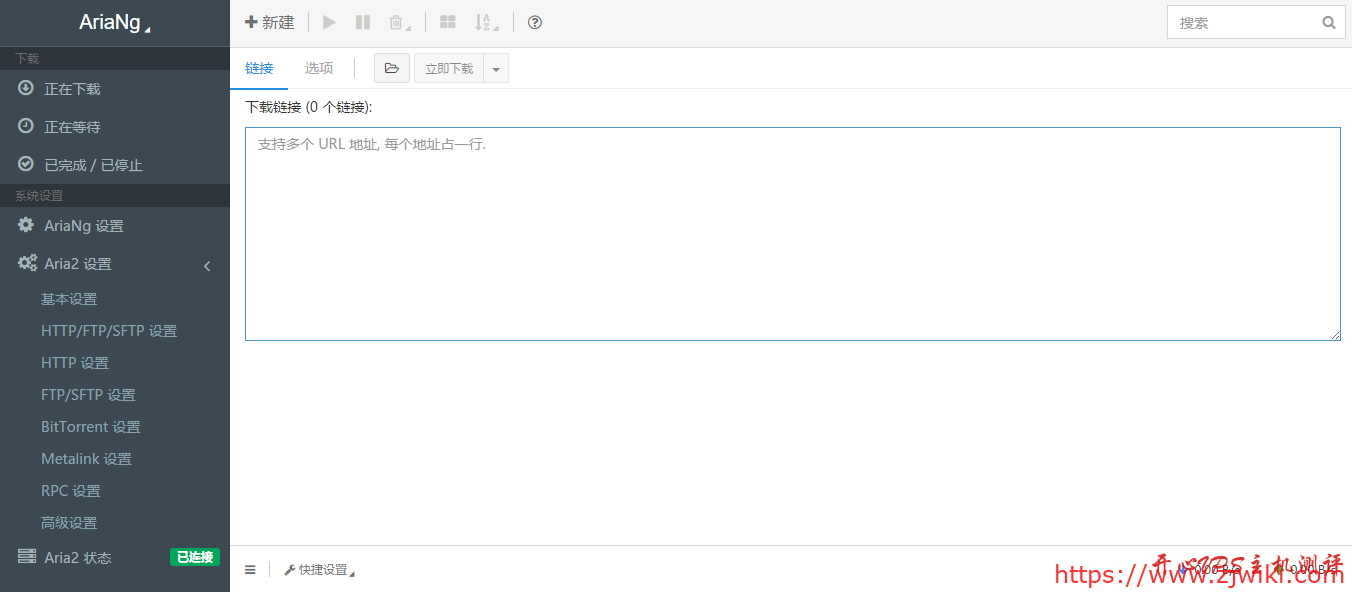Screen dimensions: 1352x592
Task: Open the 快捷设置 quick settings menu
Action: tap(319, 570)
